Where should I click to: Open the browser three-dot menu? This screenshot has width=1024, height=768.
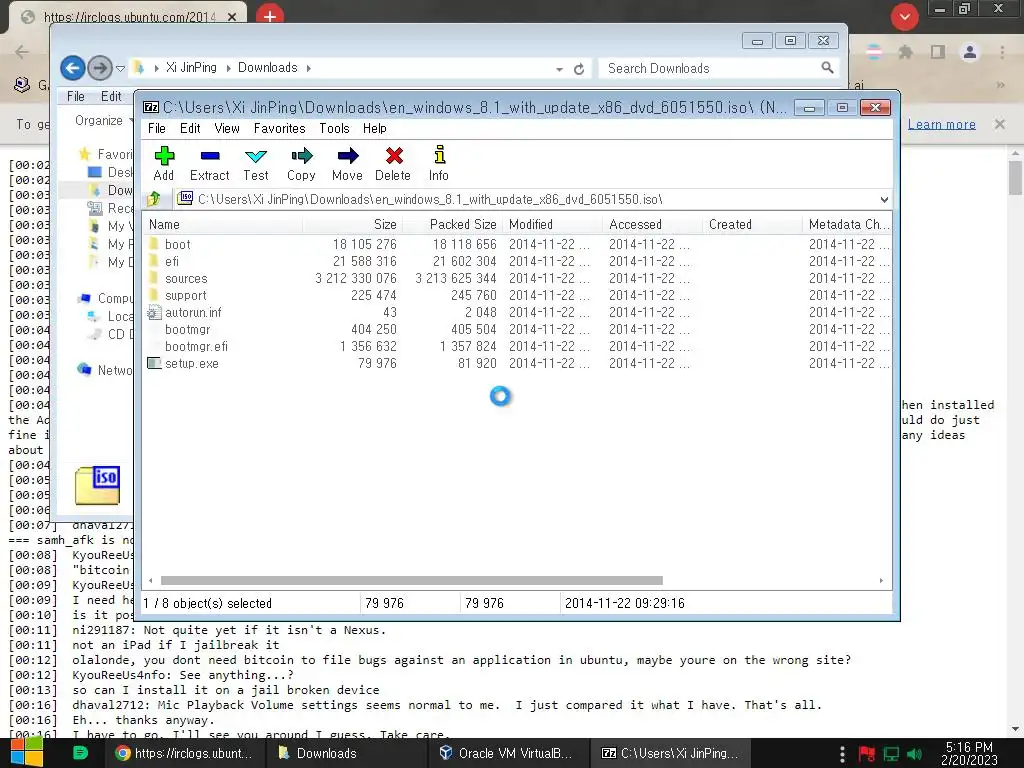pyautogui.click(x=1002, y=52)
